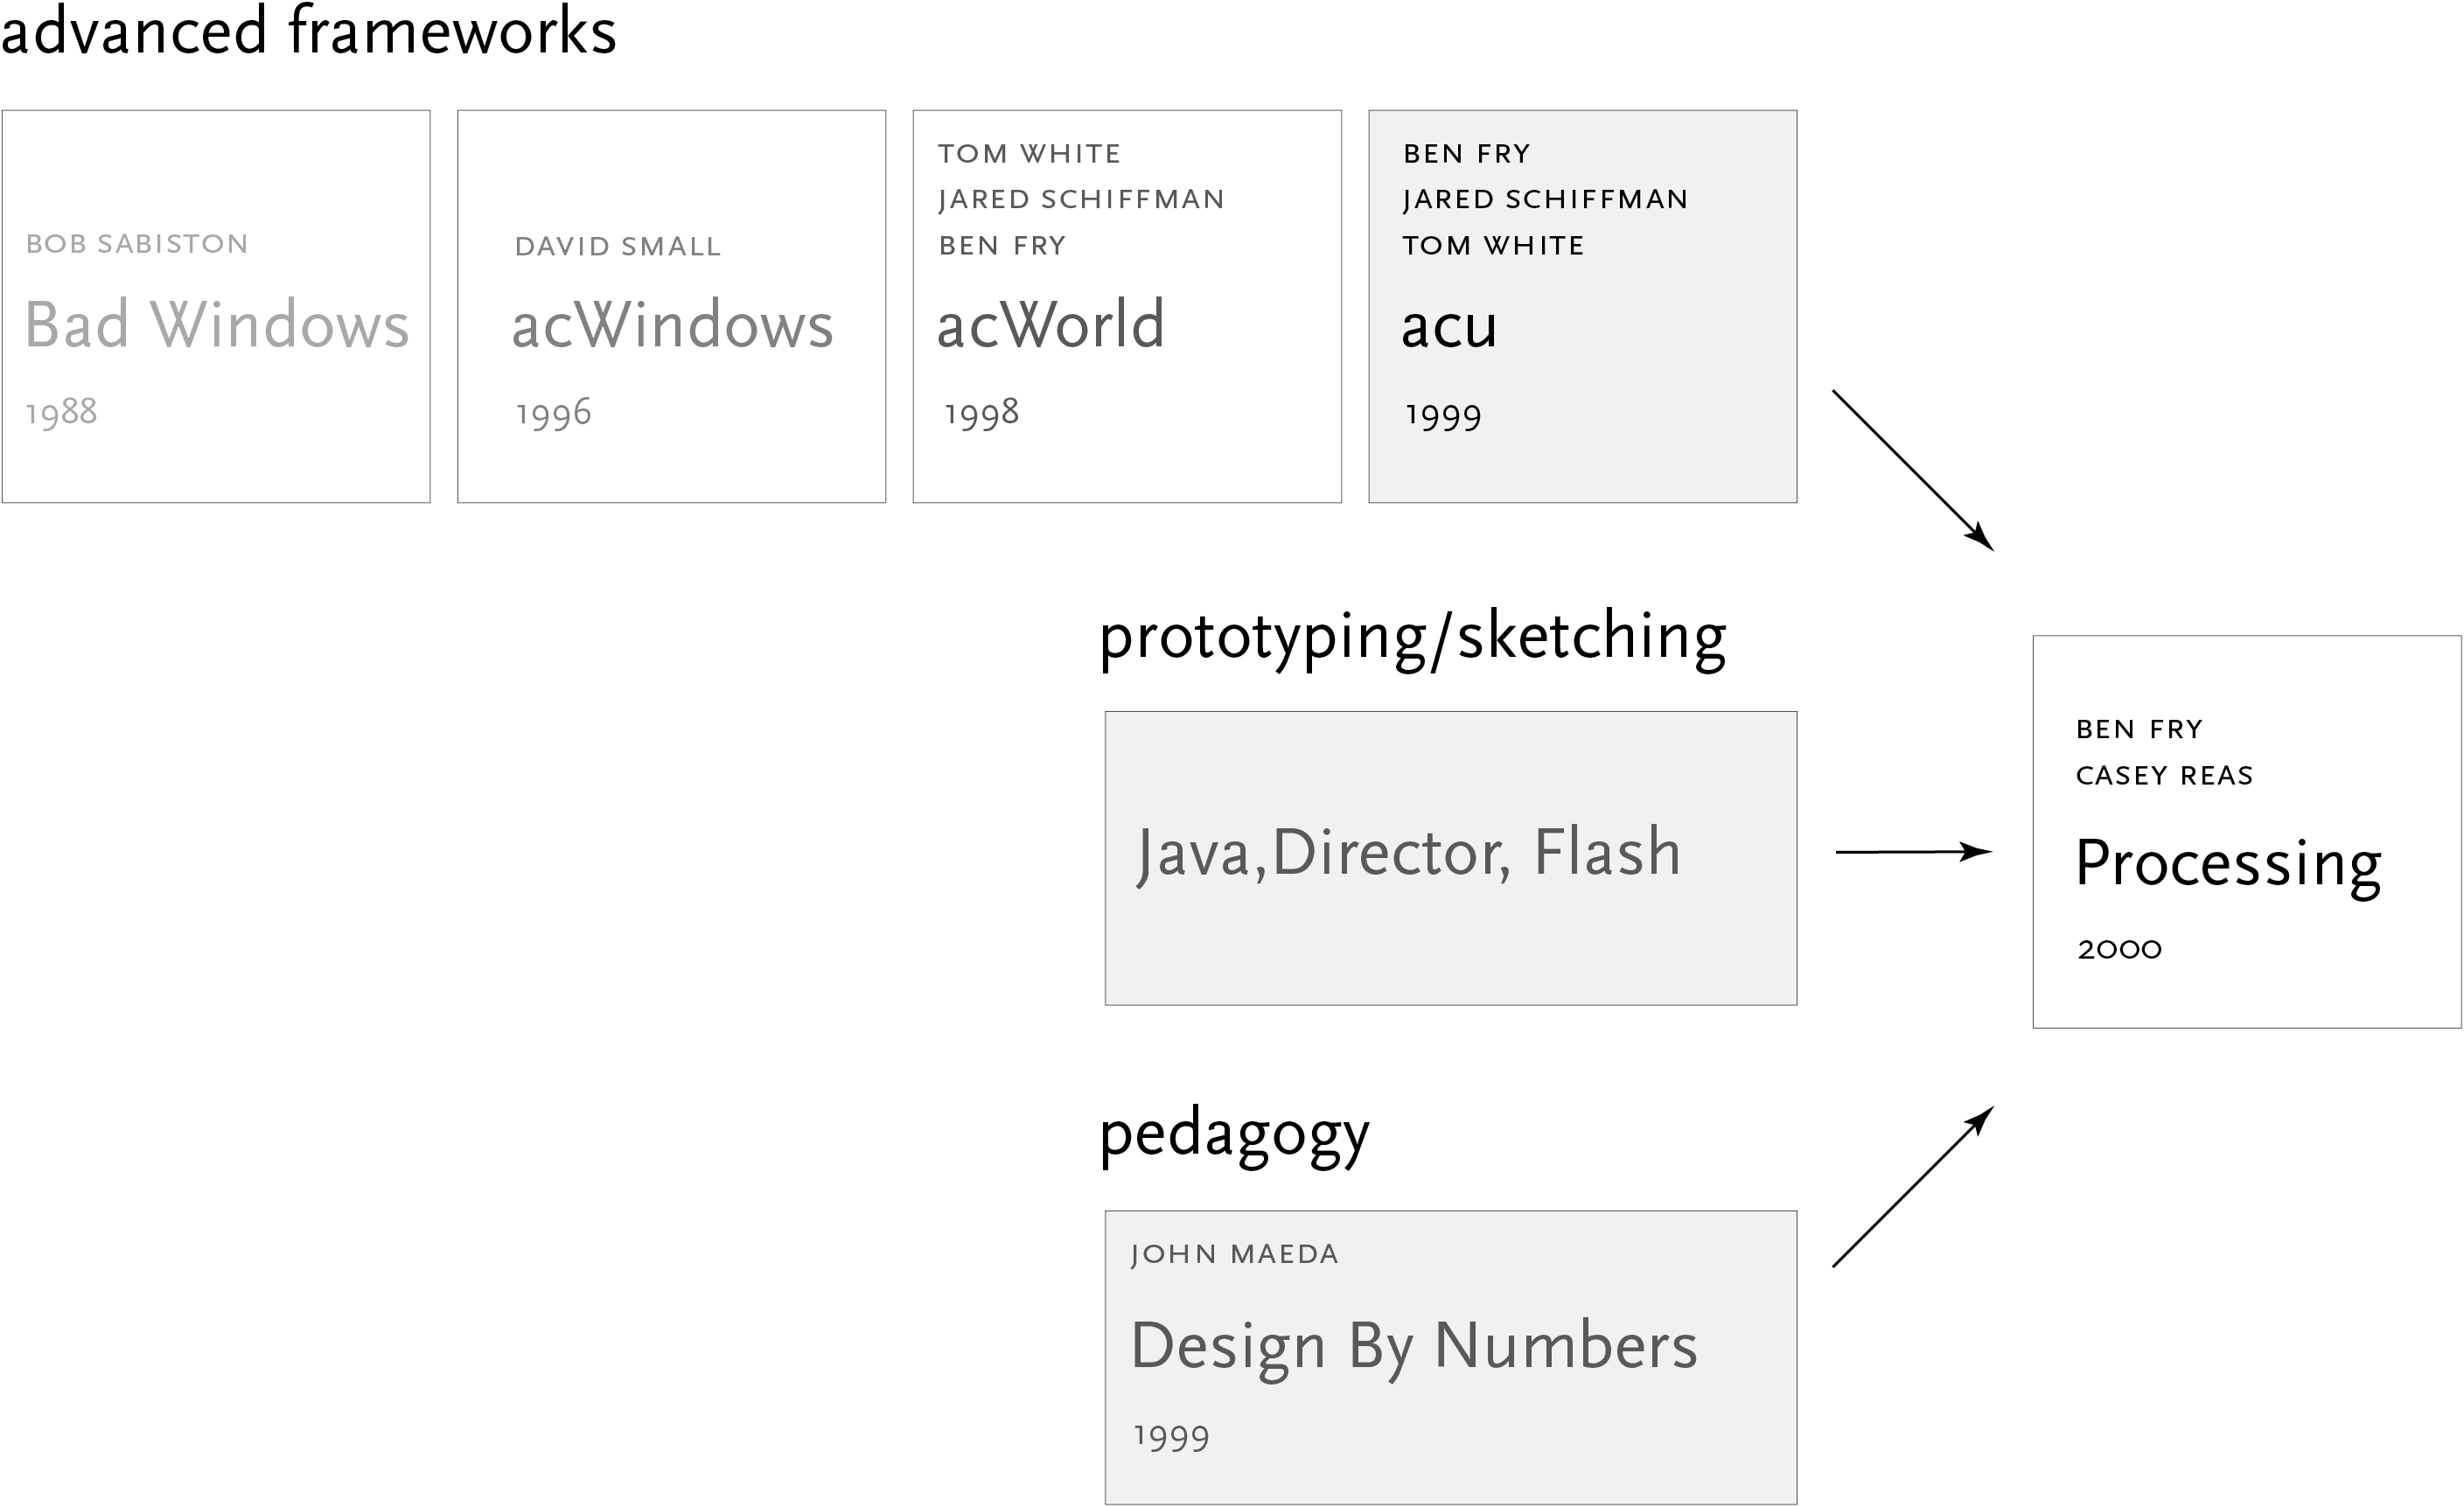The height and width of the screenshot is (1507, 2464).
Task: Click TOM WHITE in the acWorld card
Action: click(1029, 154)
